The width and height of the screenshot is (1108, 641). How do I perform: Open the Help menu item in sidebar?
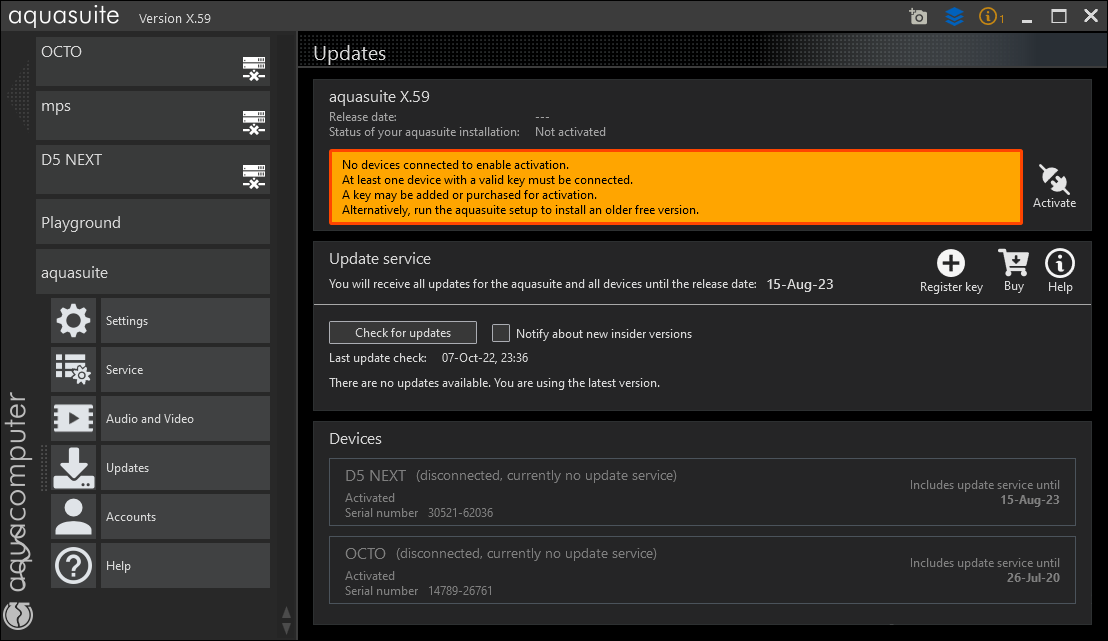pos(185,565)
